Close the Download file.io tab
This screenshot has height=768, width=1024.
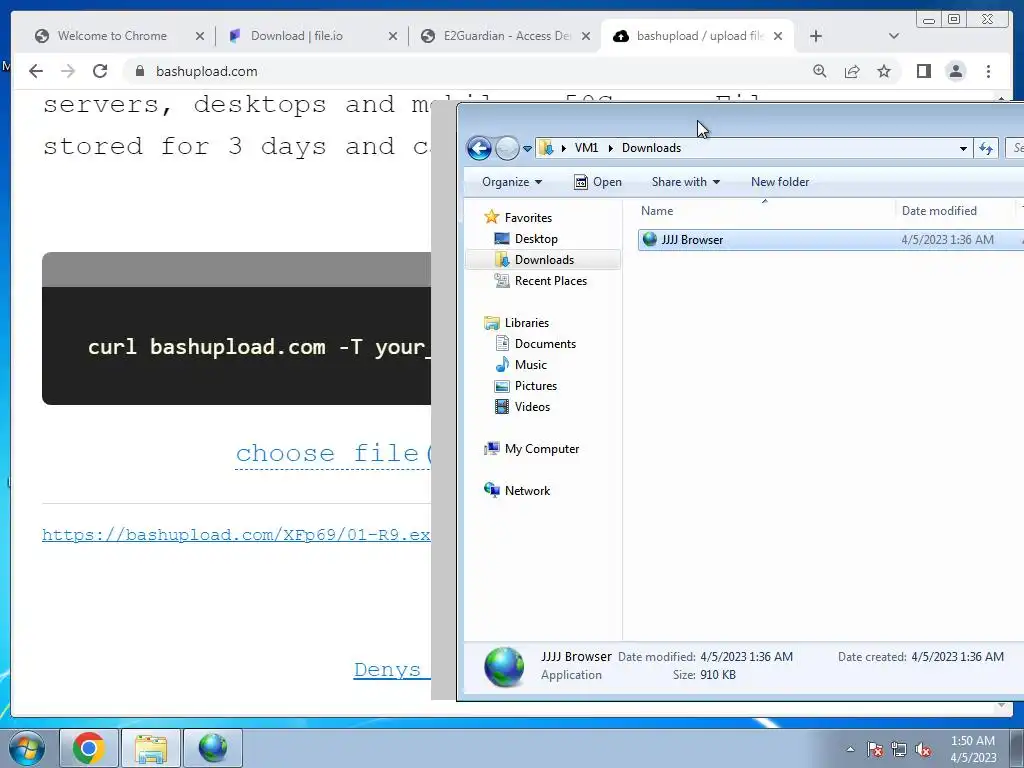(x=392, y=36)
